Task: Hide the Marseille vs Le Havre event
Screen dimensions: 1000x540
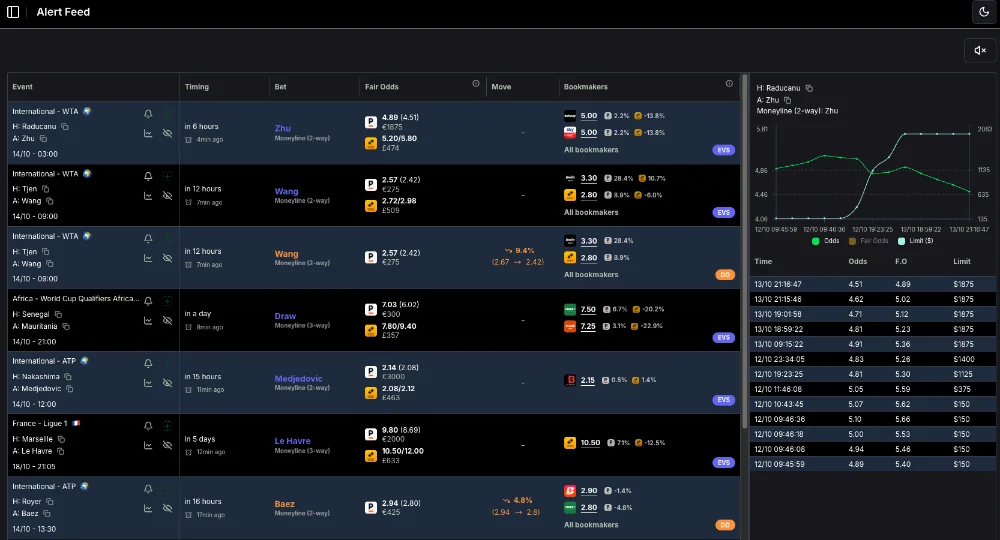Action: (167, 445)
